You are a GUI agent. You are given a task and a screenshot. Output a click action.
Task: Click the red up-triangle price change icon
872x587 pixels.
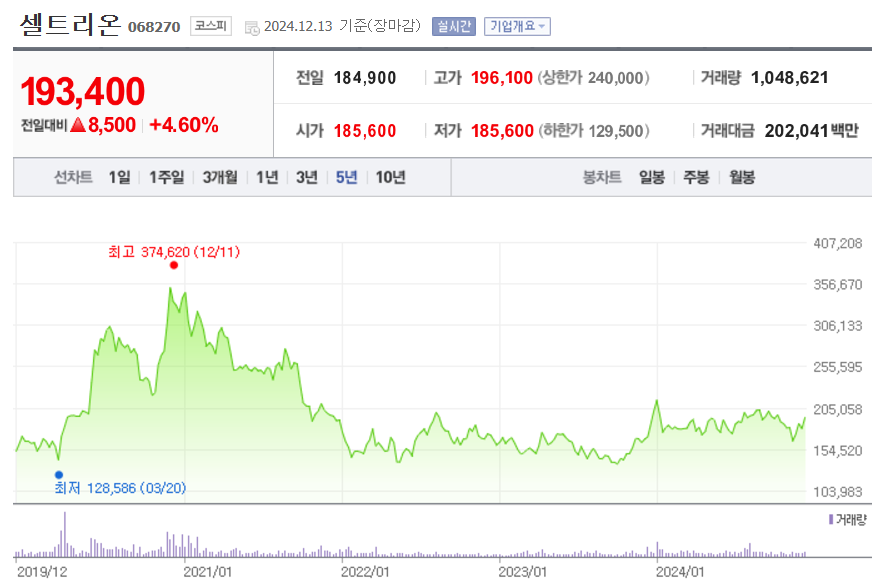tap(78, 125)
